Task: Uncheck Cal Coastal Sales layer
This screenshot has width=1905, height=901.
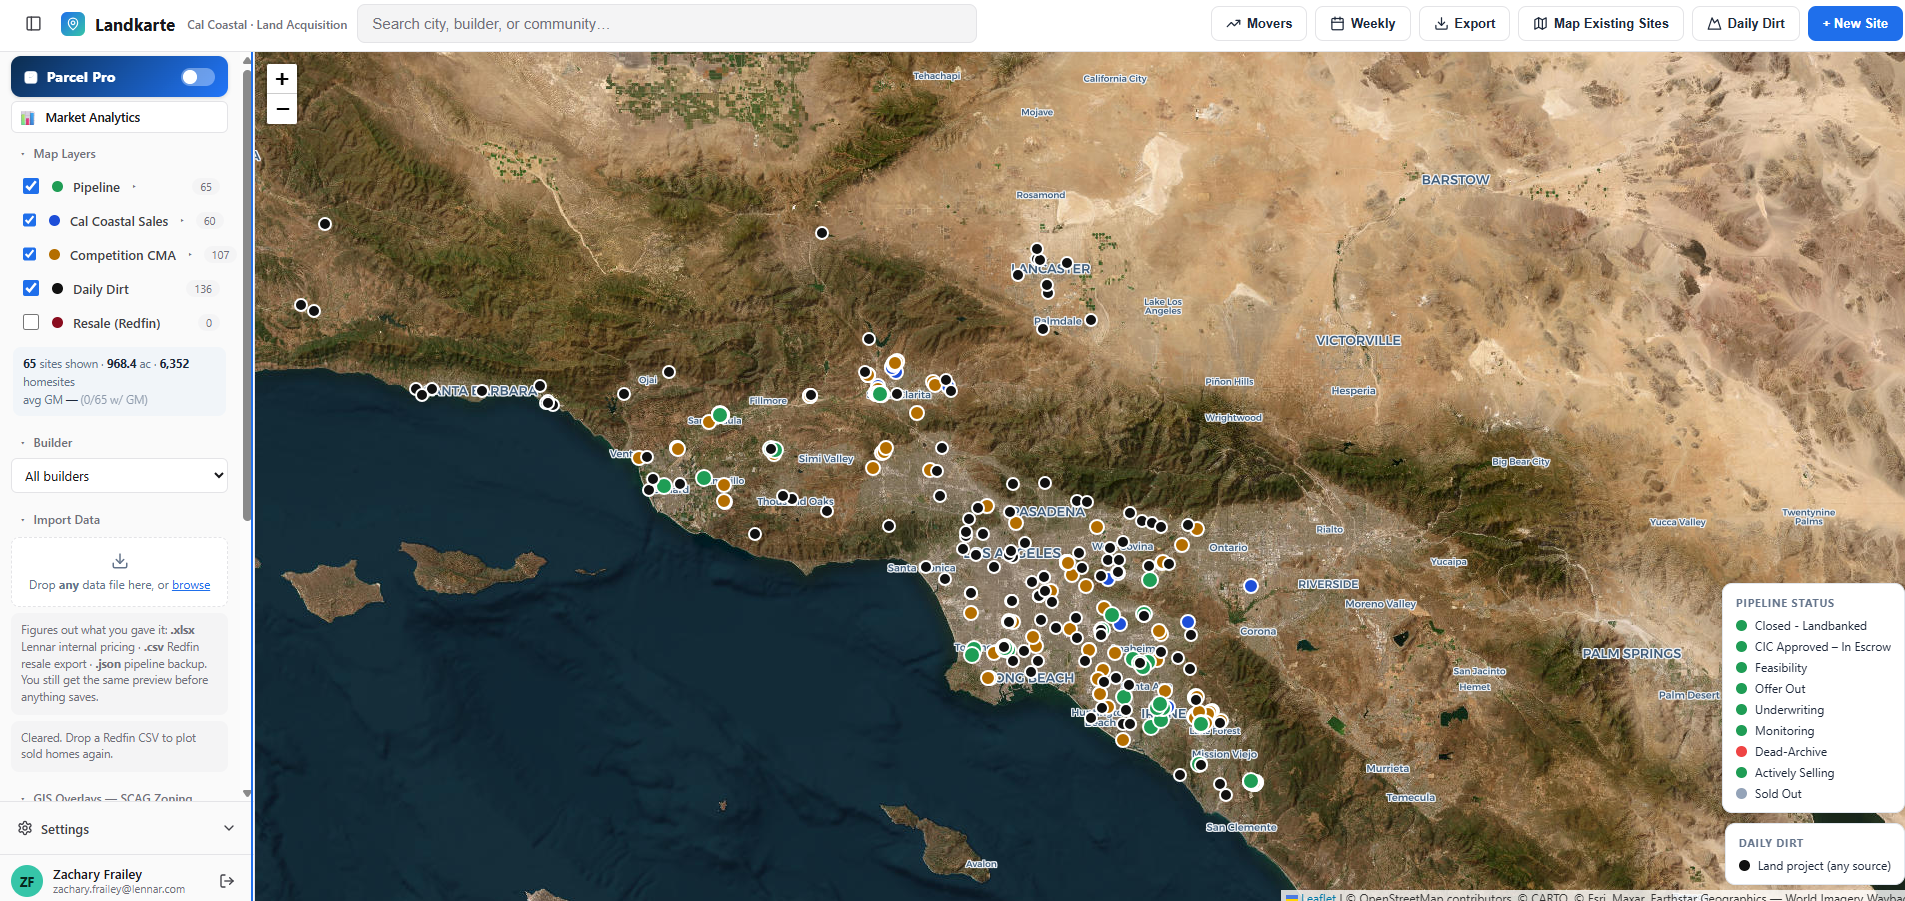Action: [x=30, y=220]
